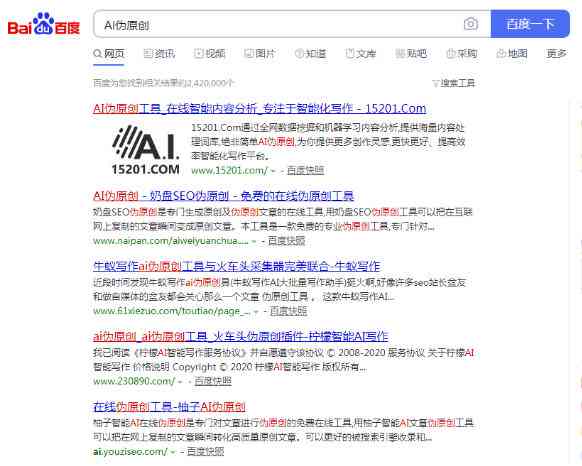Expand dropdown arrow next to 61xiezuo.com URL
582x466 pixels.
coord(256,312)
